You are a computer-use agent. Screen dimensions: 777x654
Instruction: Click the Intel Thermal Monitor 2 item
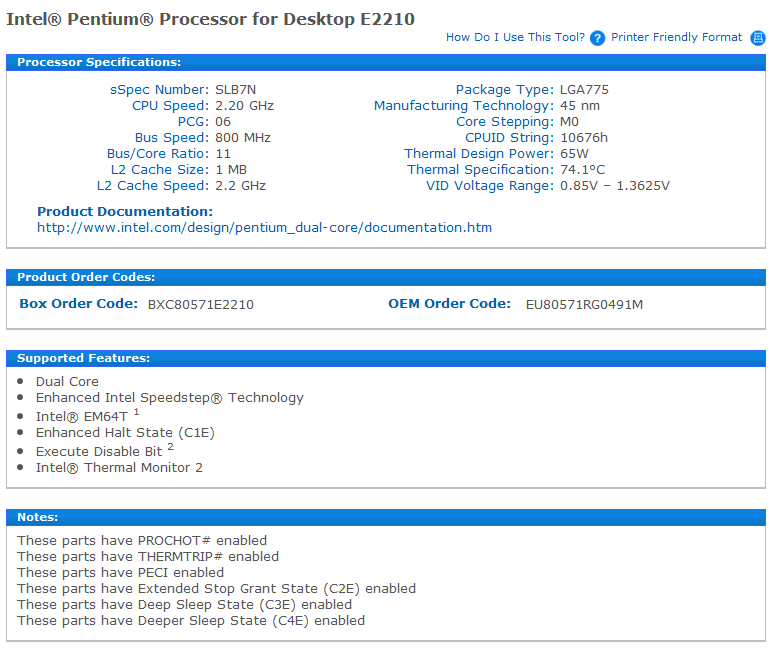pos(119,468)
